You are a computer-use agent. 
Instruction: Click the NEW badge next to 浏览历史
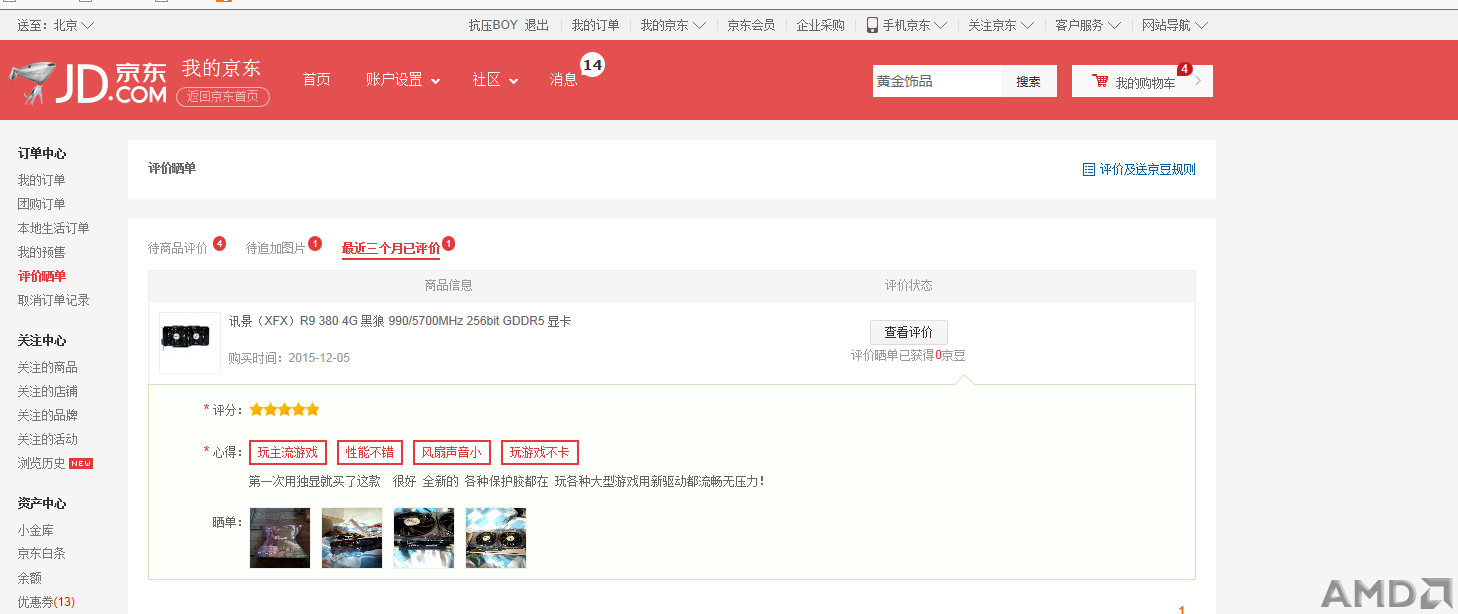(x=81, y=463)
